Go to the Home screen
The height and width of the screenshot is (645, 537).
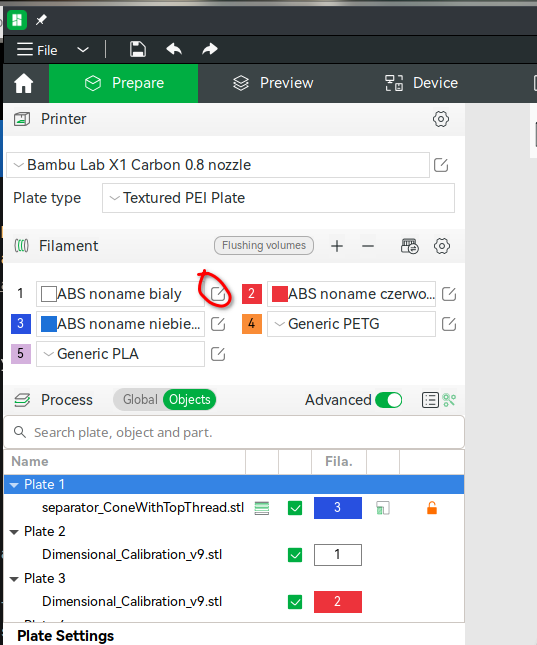tap(23, 83)
